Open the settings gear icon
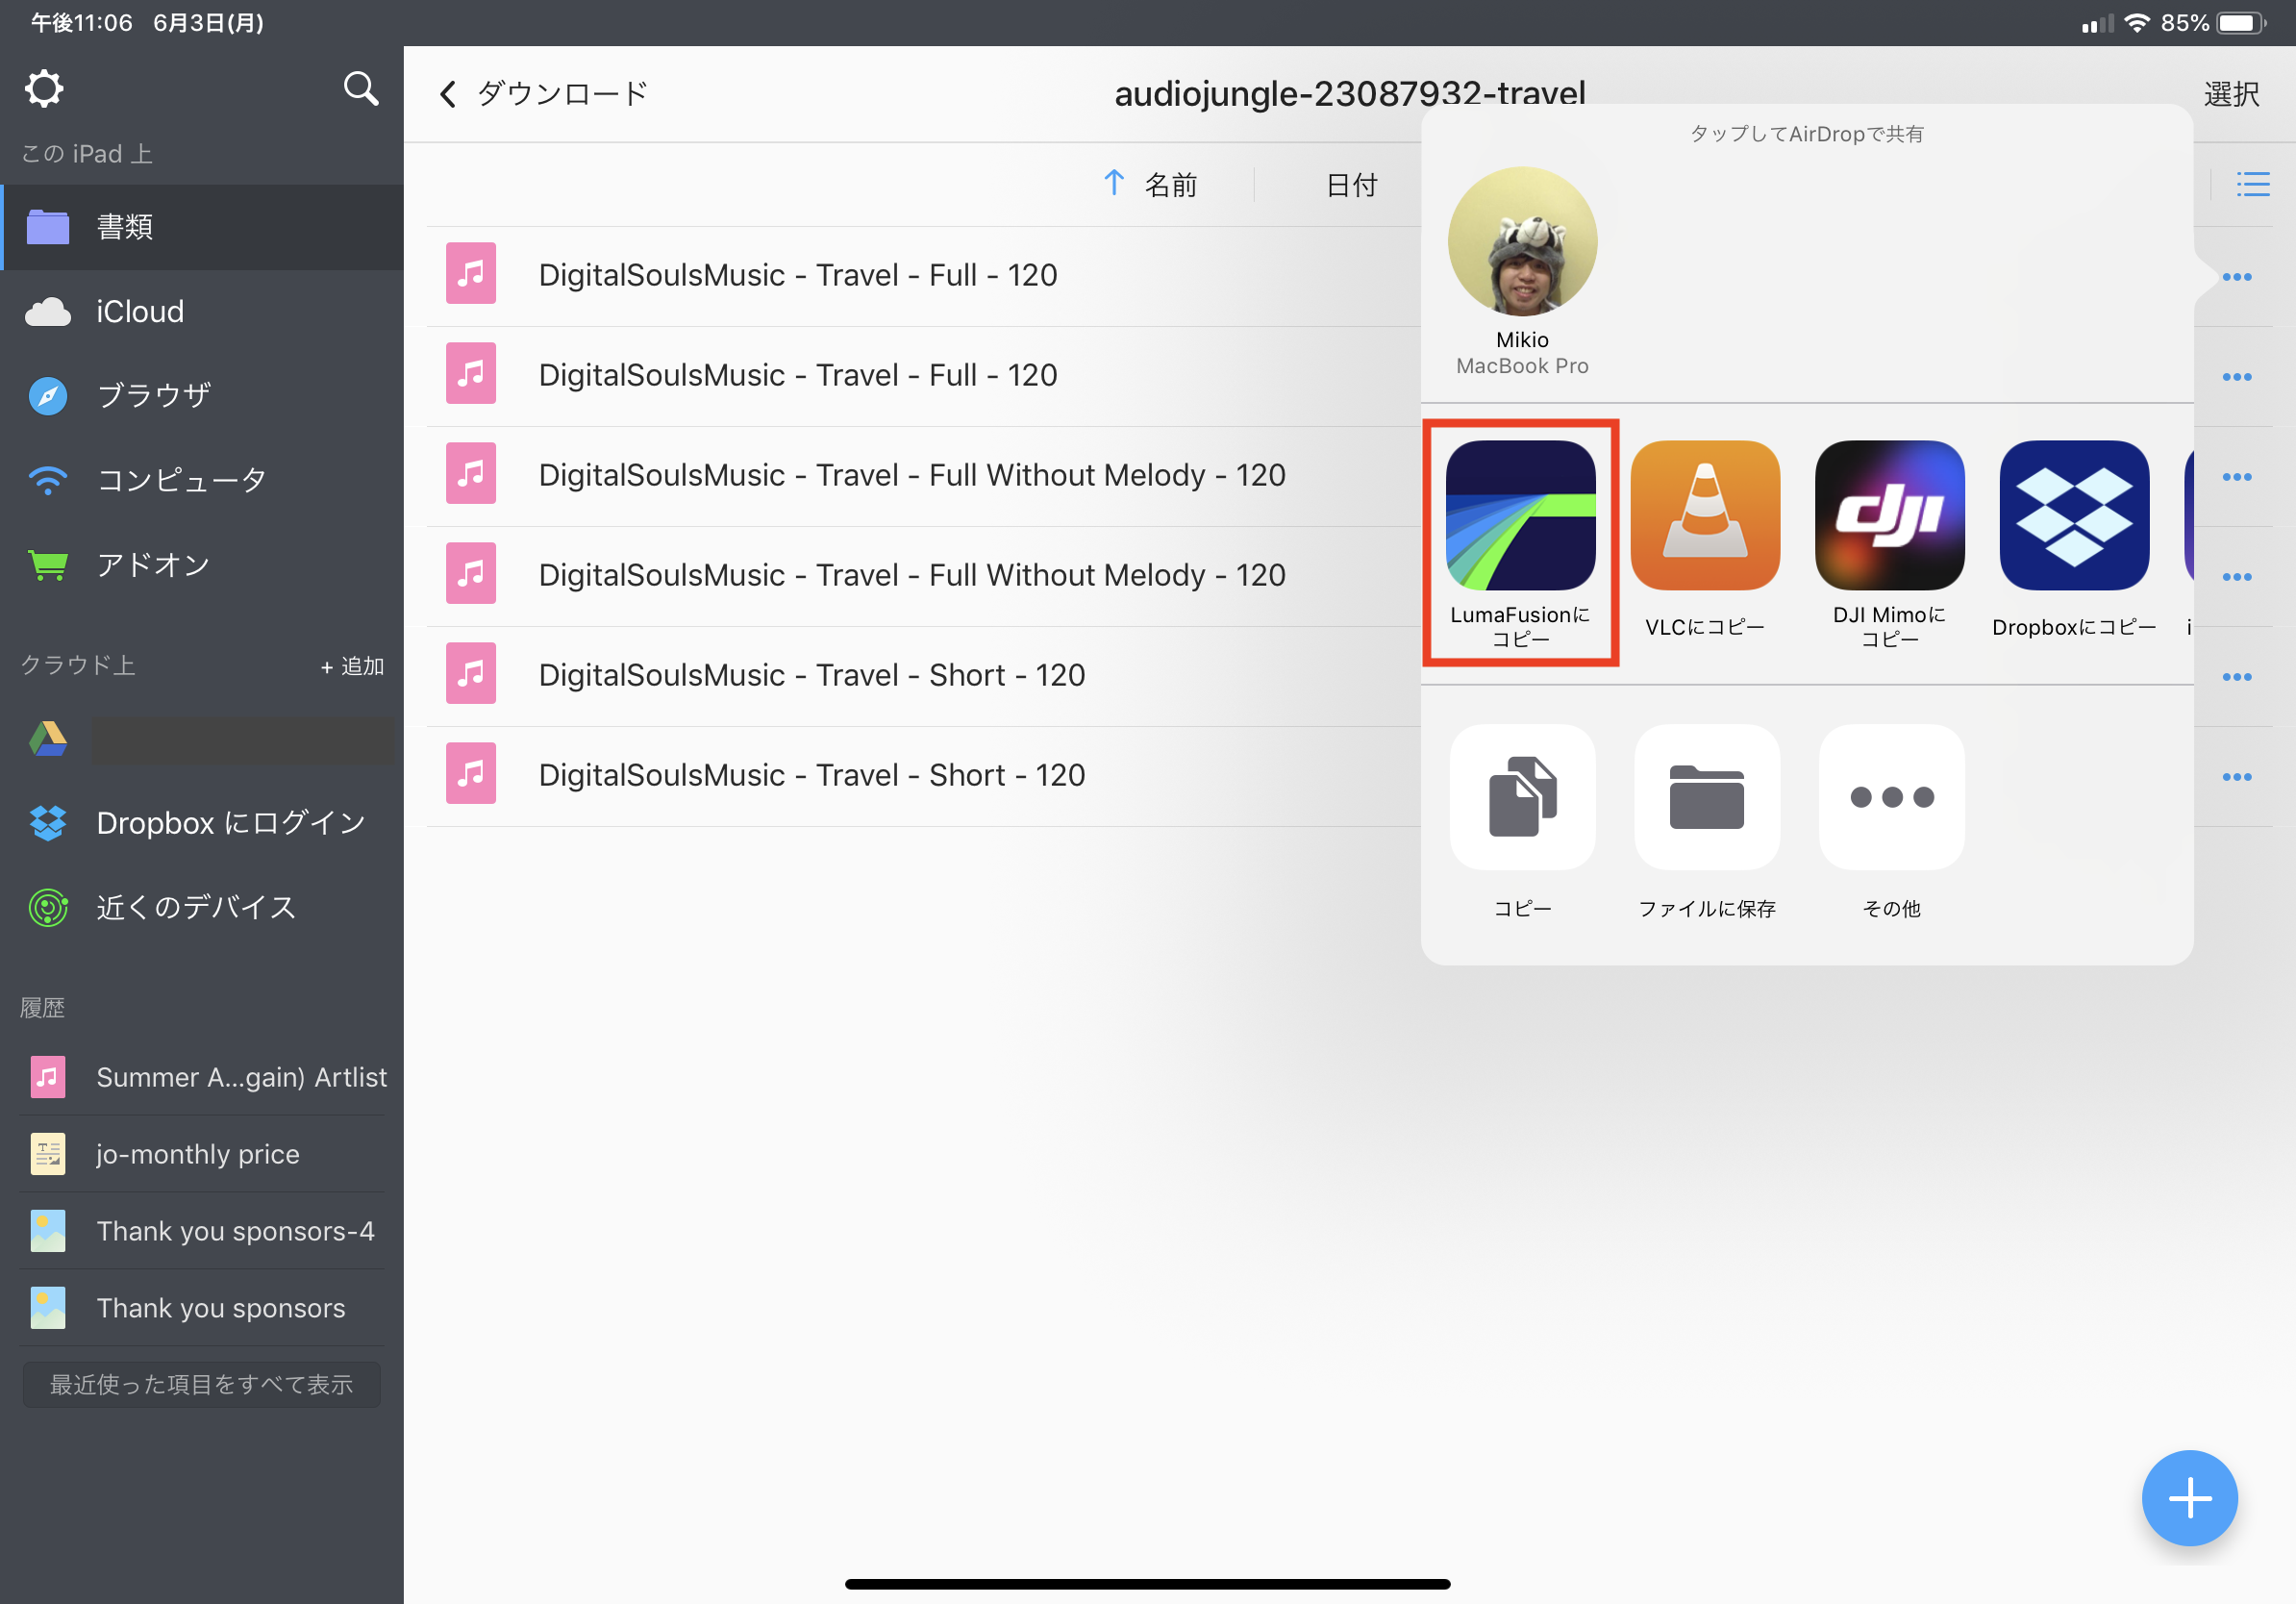2296x1604 pixels. (44, 89)
